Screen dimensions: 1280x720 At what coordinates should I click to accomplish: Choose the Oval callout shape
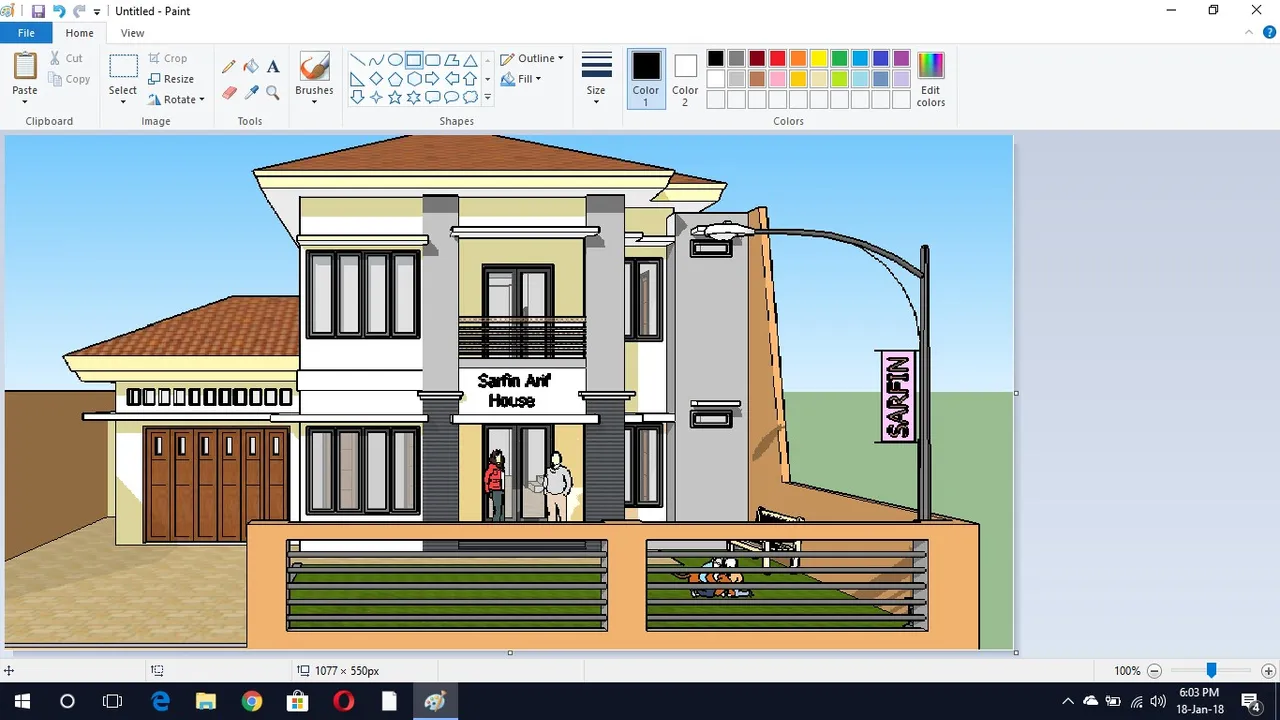tap(452, 97)
